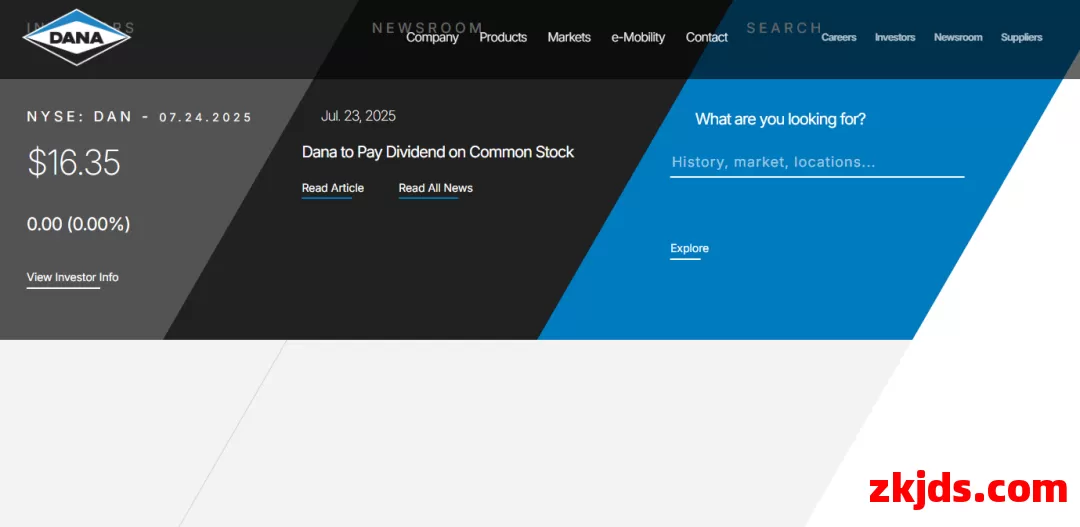Click the faded NEWSROOM panel heading

pos(427,28)
